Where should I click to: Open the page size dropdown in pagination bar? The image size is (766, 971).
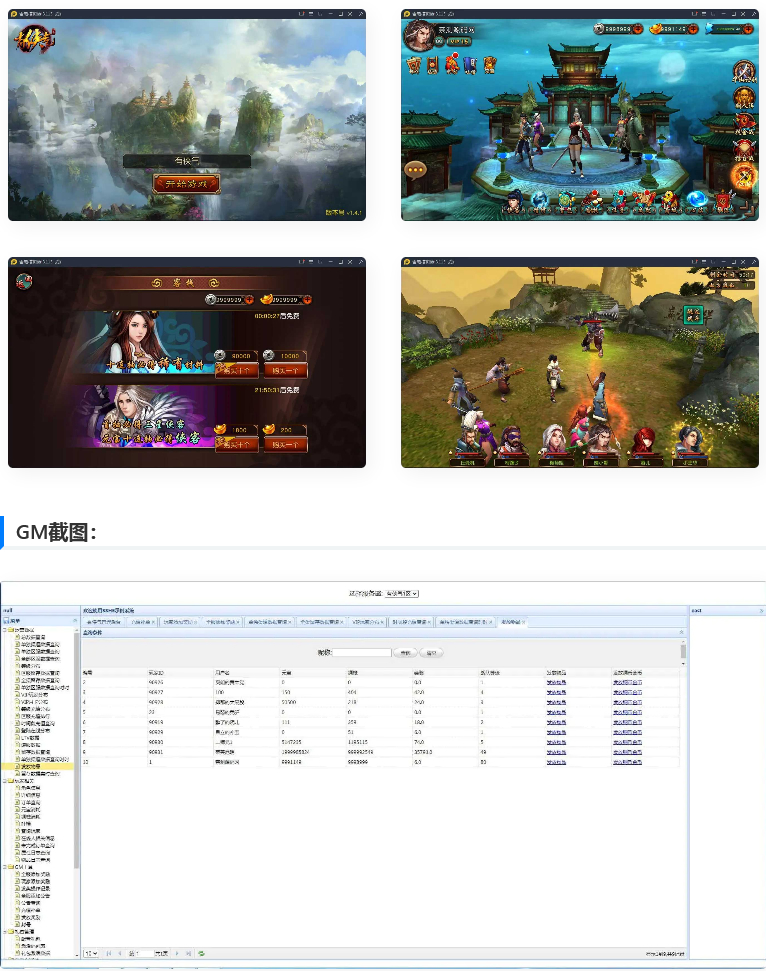point(91,953)
